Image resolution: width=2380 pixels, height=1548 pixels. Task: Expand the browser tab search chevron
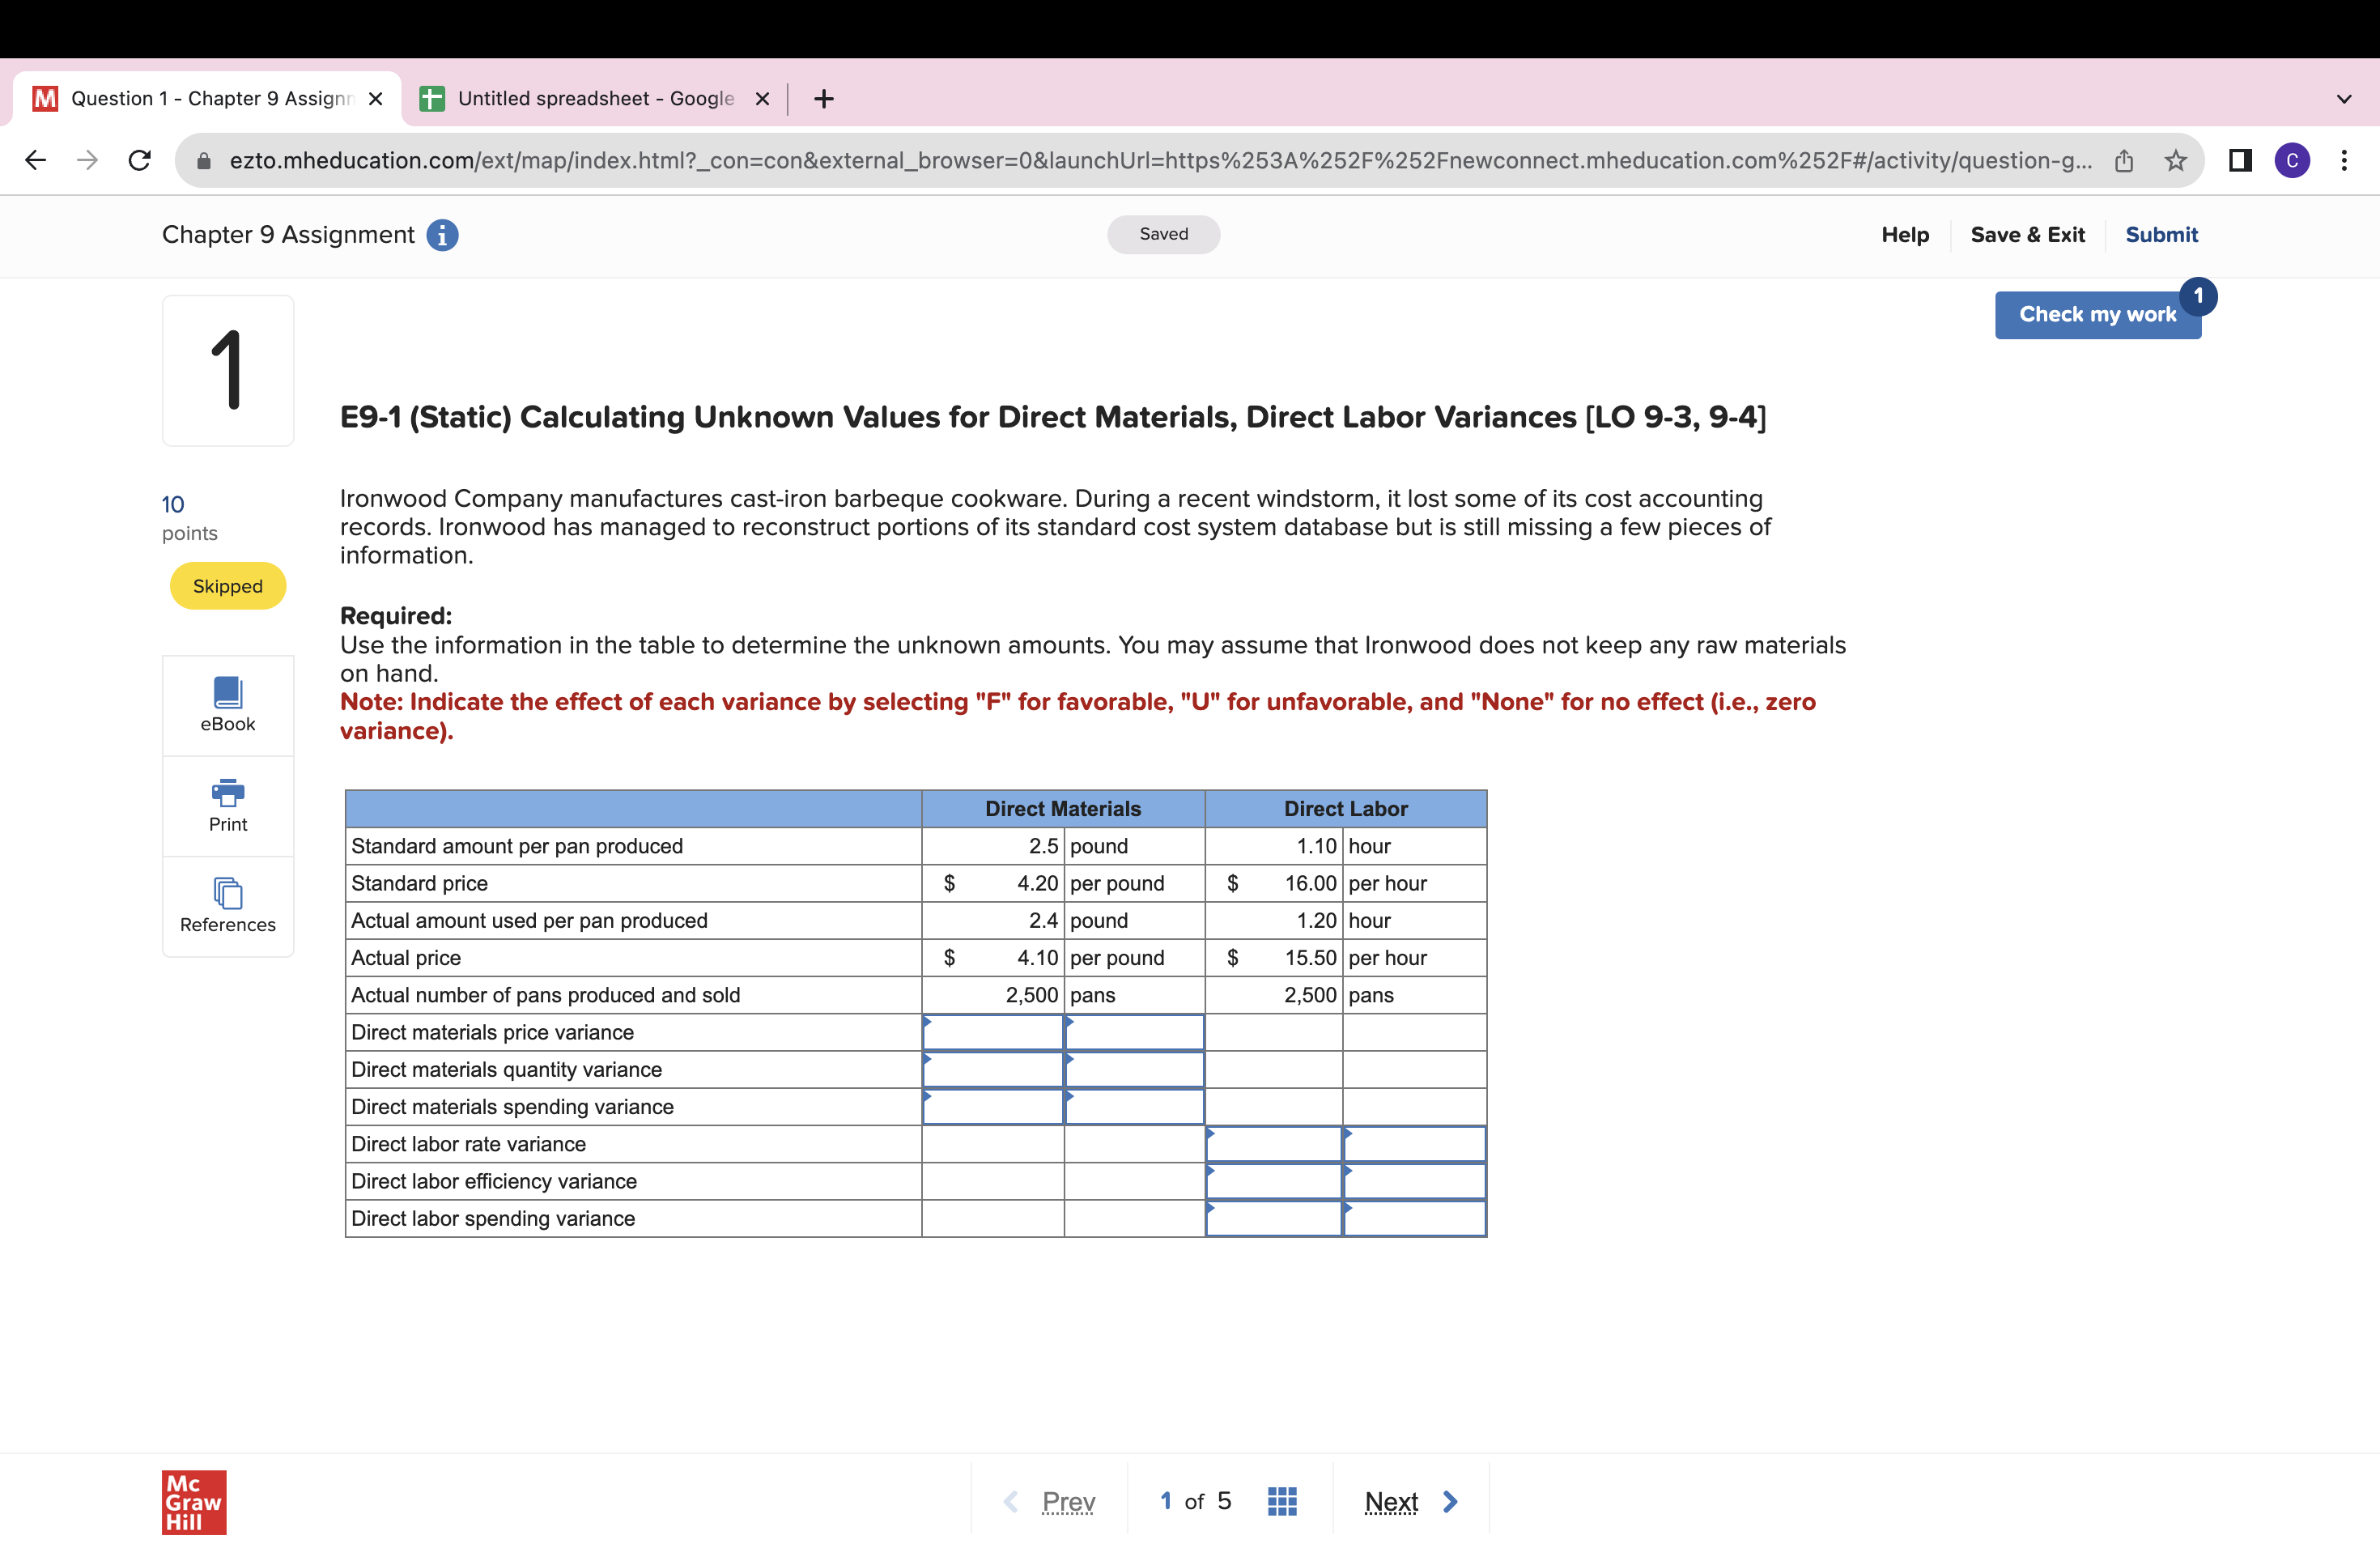coord(2344,98)
